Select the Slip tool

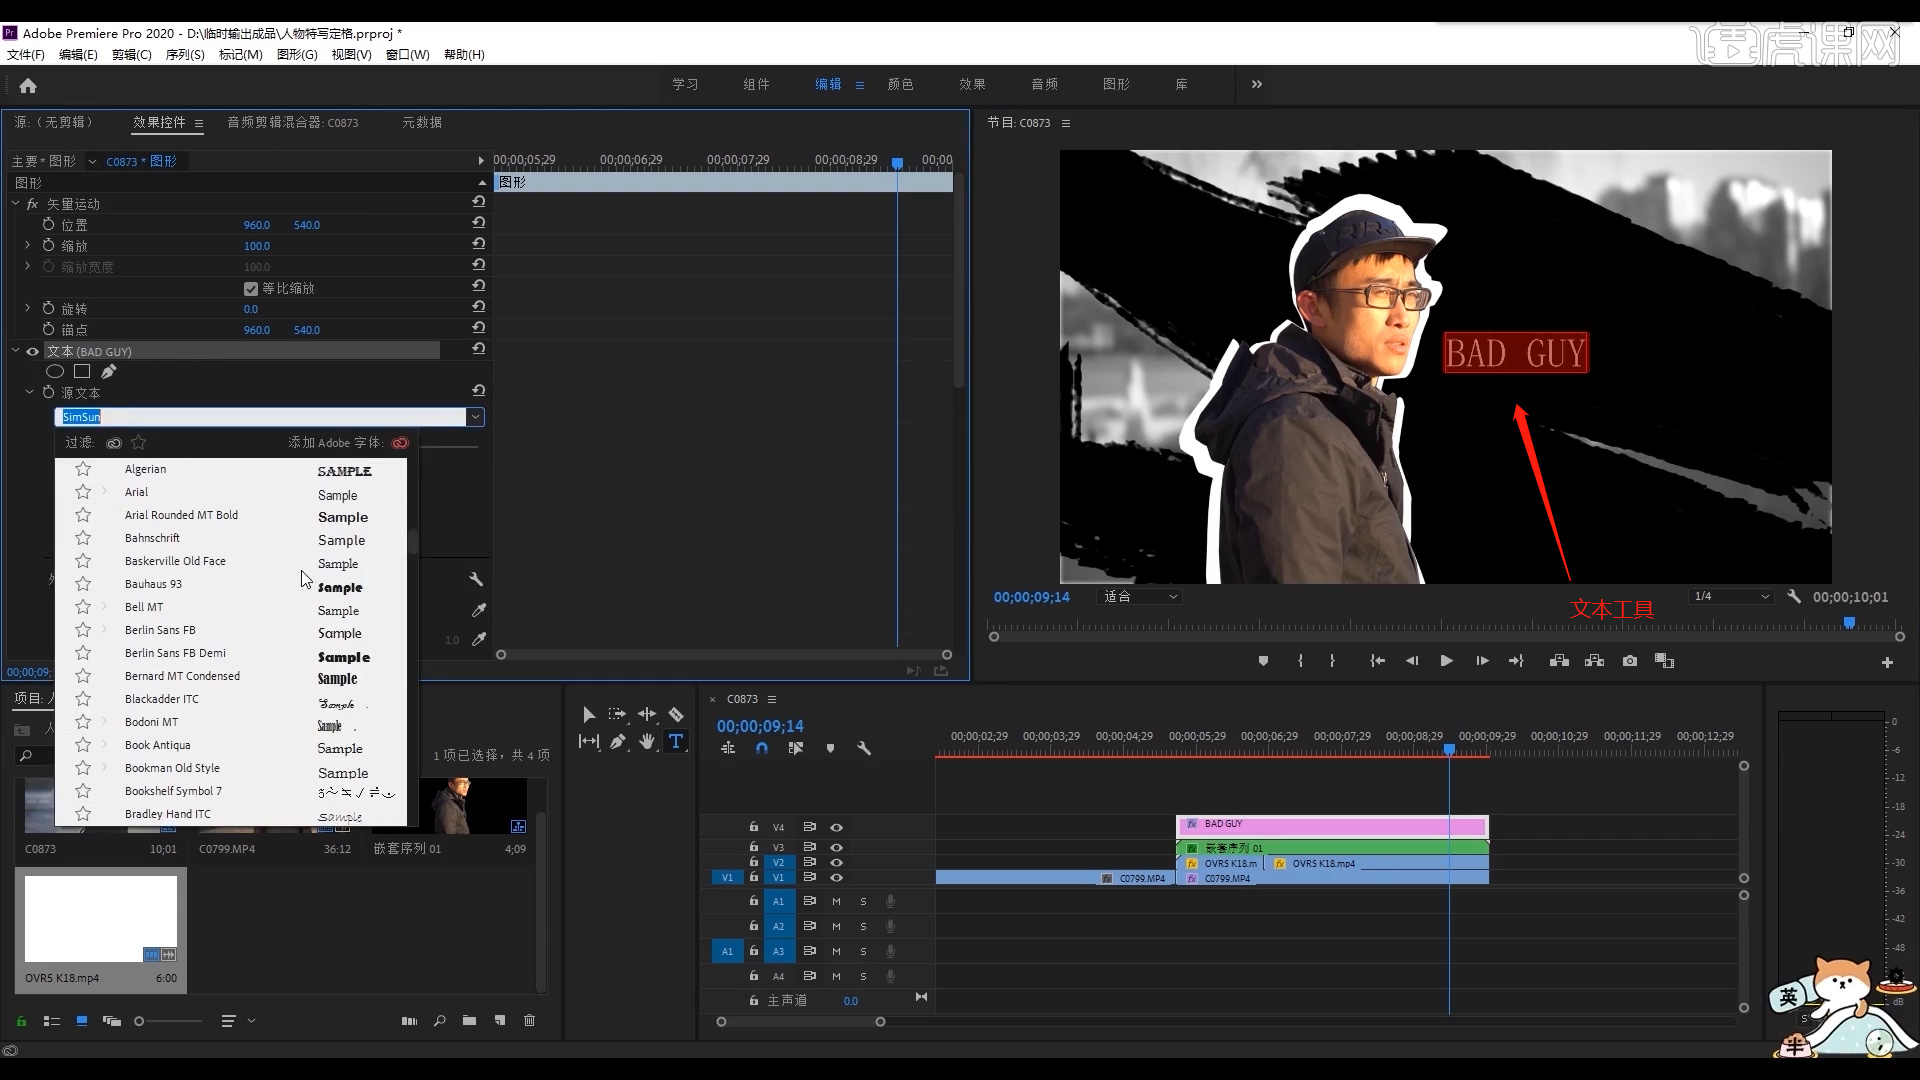pos(589,741)
